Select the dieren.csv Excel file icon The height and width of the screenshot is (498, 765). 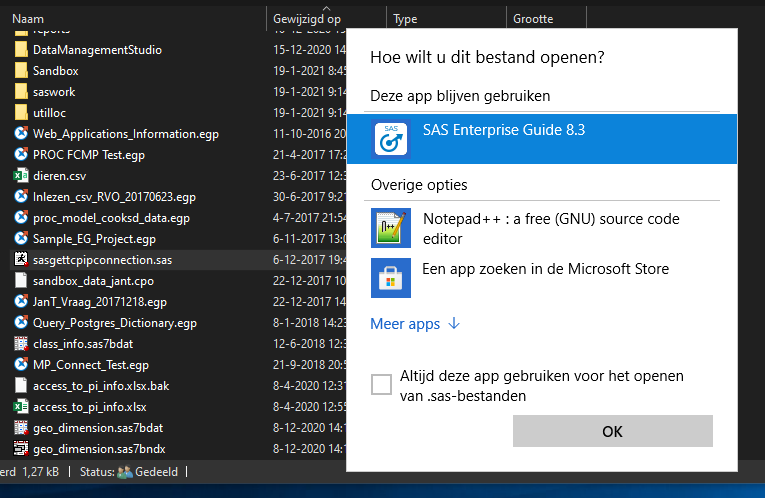[x=20, y=175]
